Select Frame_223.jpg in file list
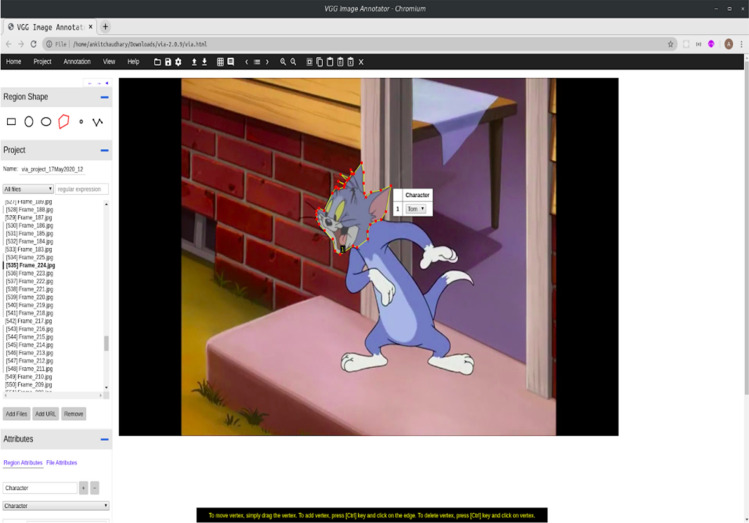Viewport: 749px width, 523px height. pyautogui.click(x=29, y=273)
